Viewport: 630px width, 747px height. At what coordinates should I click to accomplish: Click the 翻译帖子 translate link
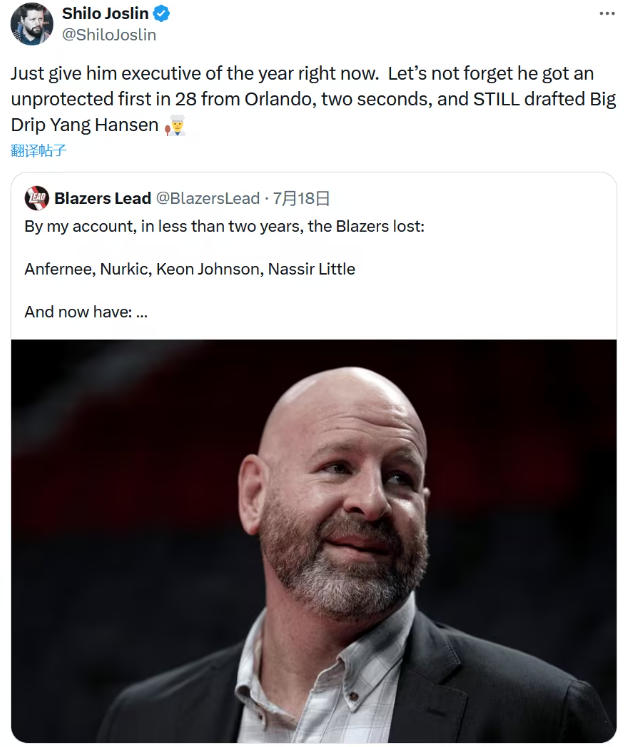(x=39, y=151)
